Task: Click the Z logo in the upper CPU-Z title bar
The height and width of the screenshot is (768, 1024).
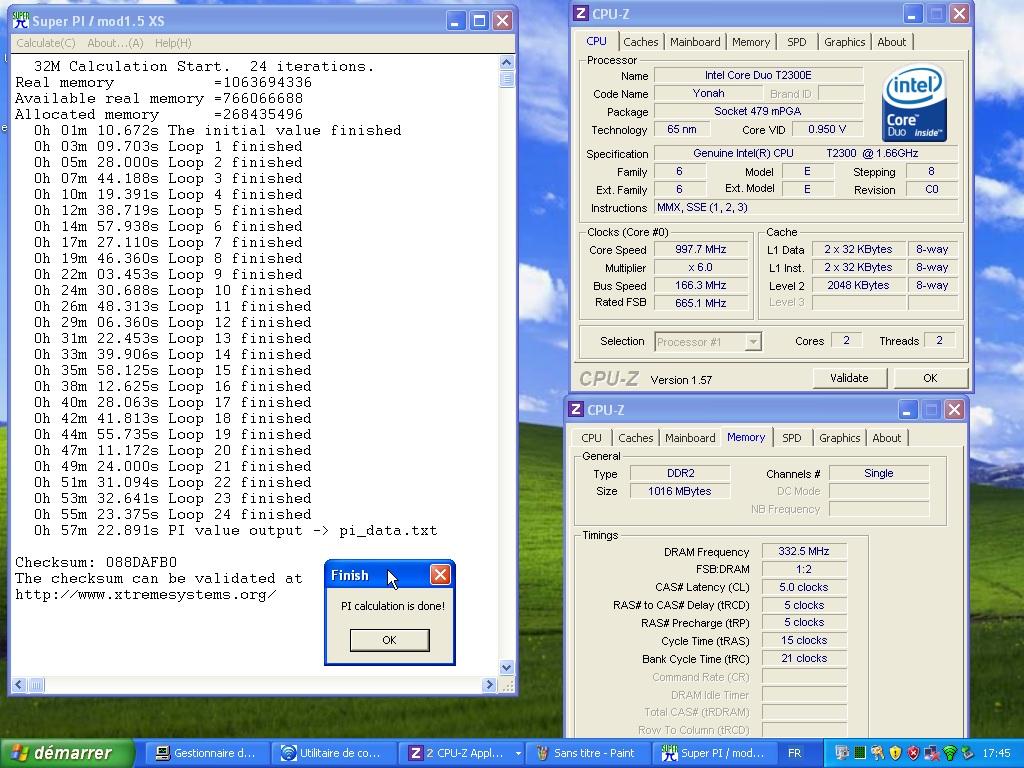Action: pos(581,13)
